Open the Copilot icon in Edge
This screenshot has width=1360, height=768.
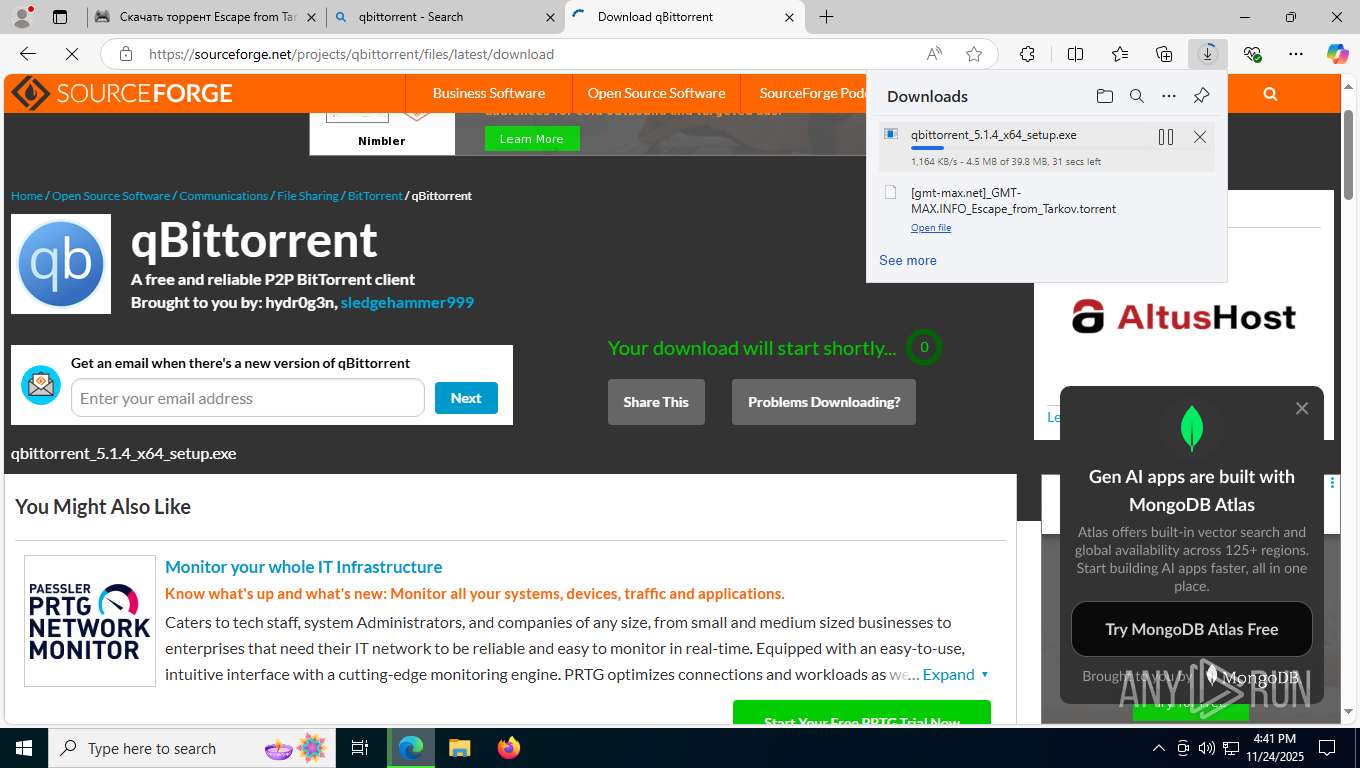click(1338, 54)
